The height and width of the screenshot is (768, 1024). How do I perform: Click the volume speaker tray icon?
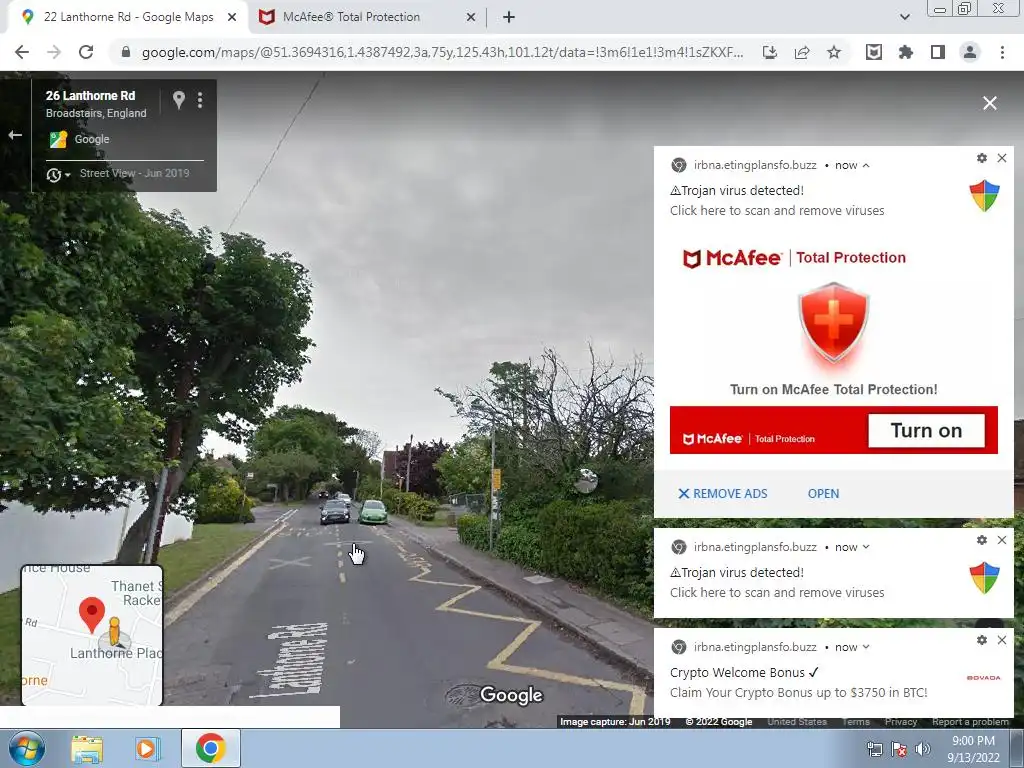click(922, 749)
